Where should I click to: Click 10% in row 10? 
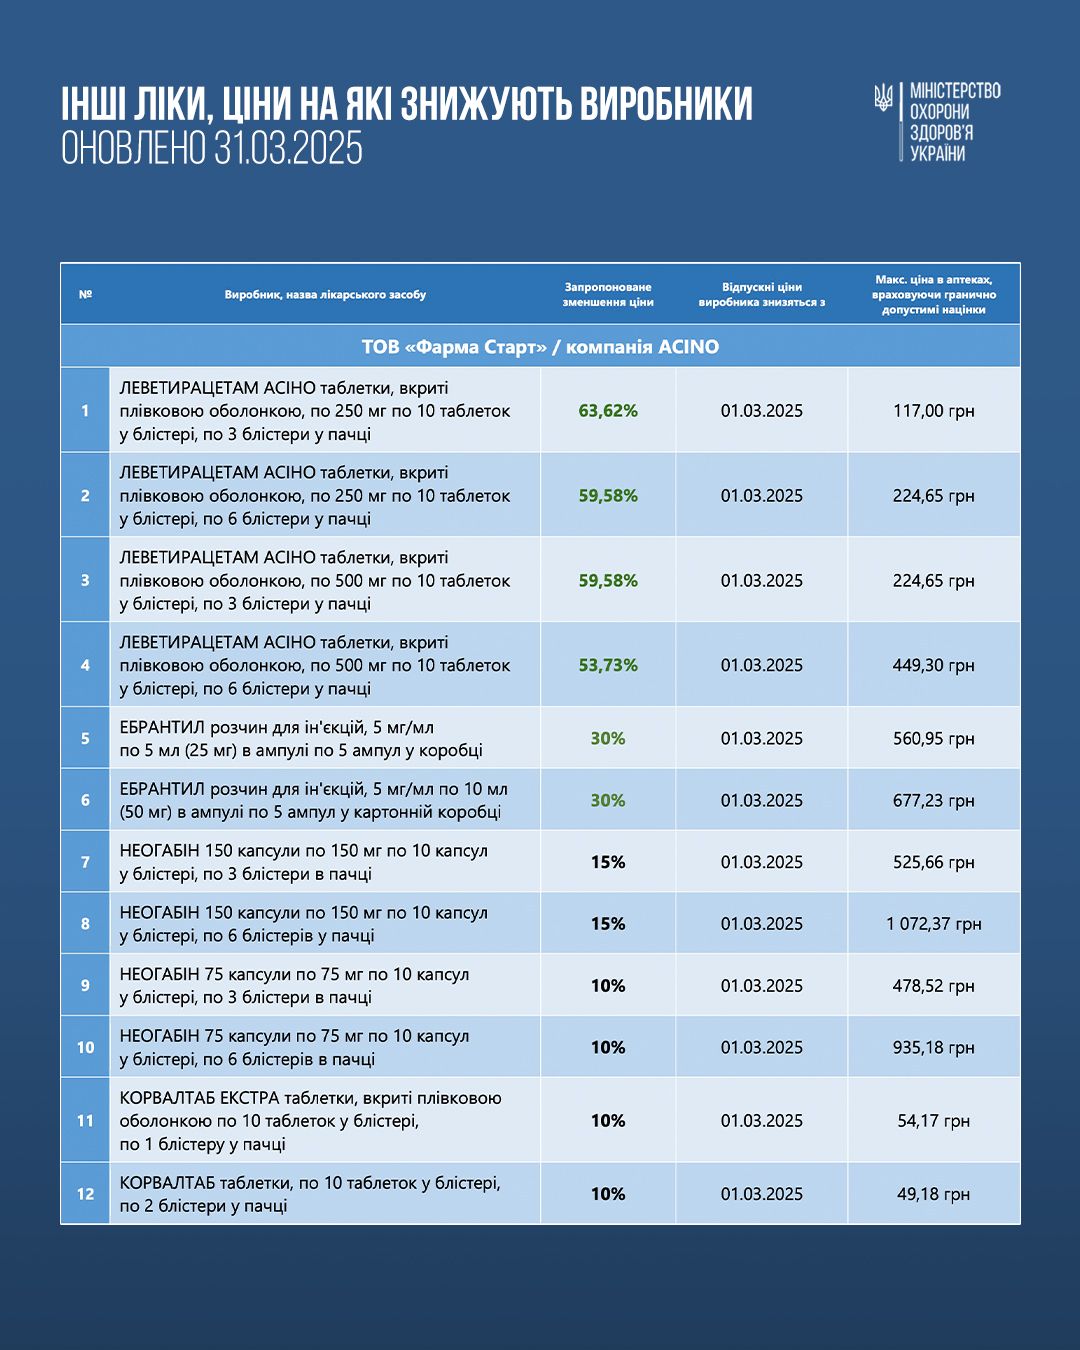(608, 1048)
